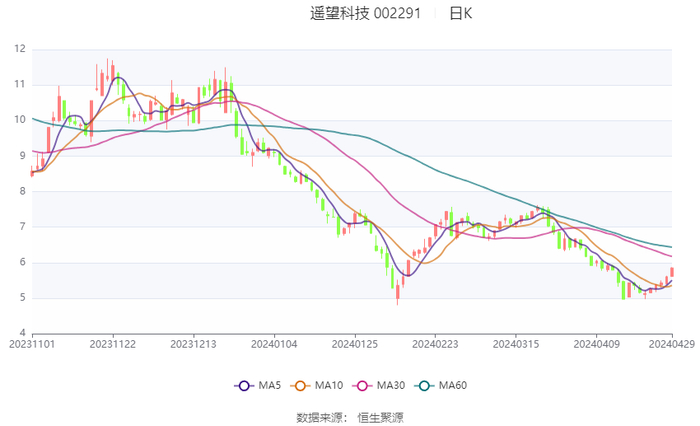This screenshot has width=700, height=426.
Task: Click the 数据来源 恒生聚源 source text
Action: click(x=350, y=416)
